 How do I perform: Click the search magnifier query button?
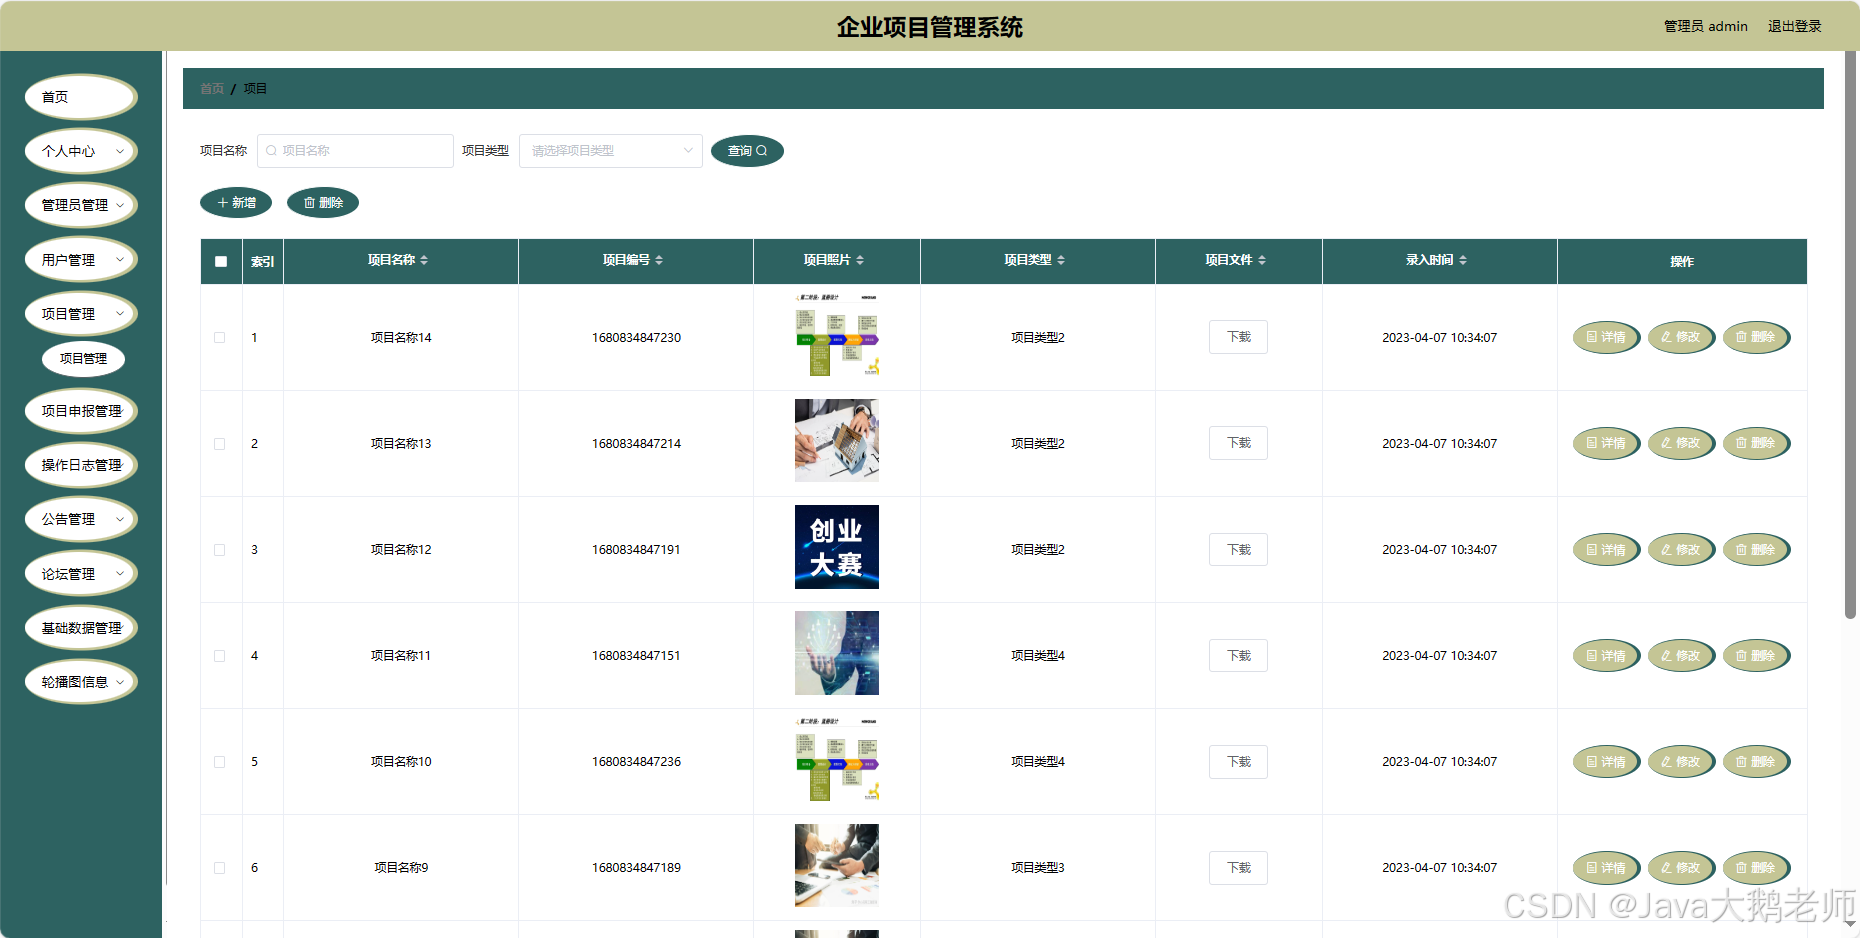coord(747,151)
